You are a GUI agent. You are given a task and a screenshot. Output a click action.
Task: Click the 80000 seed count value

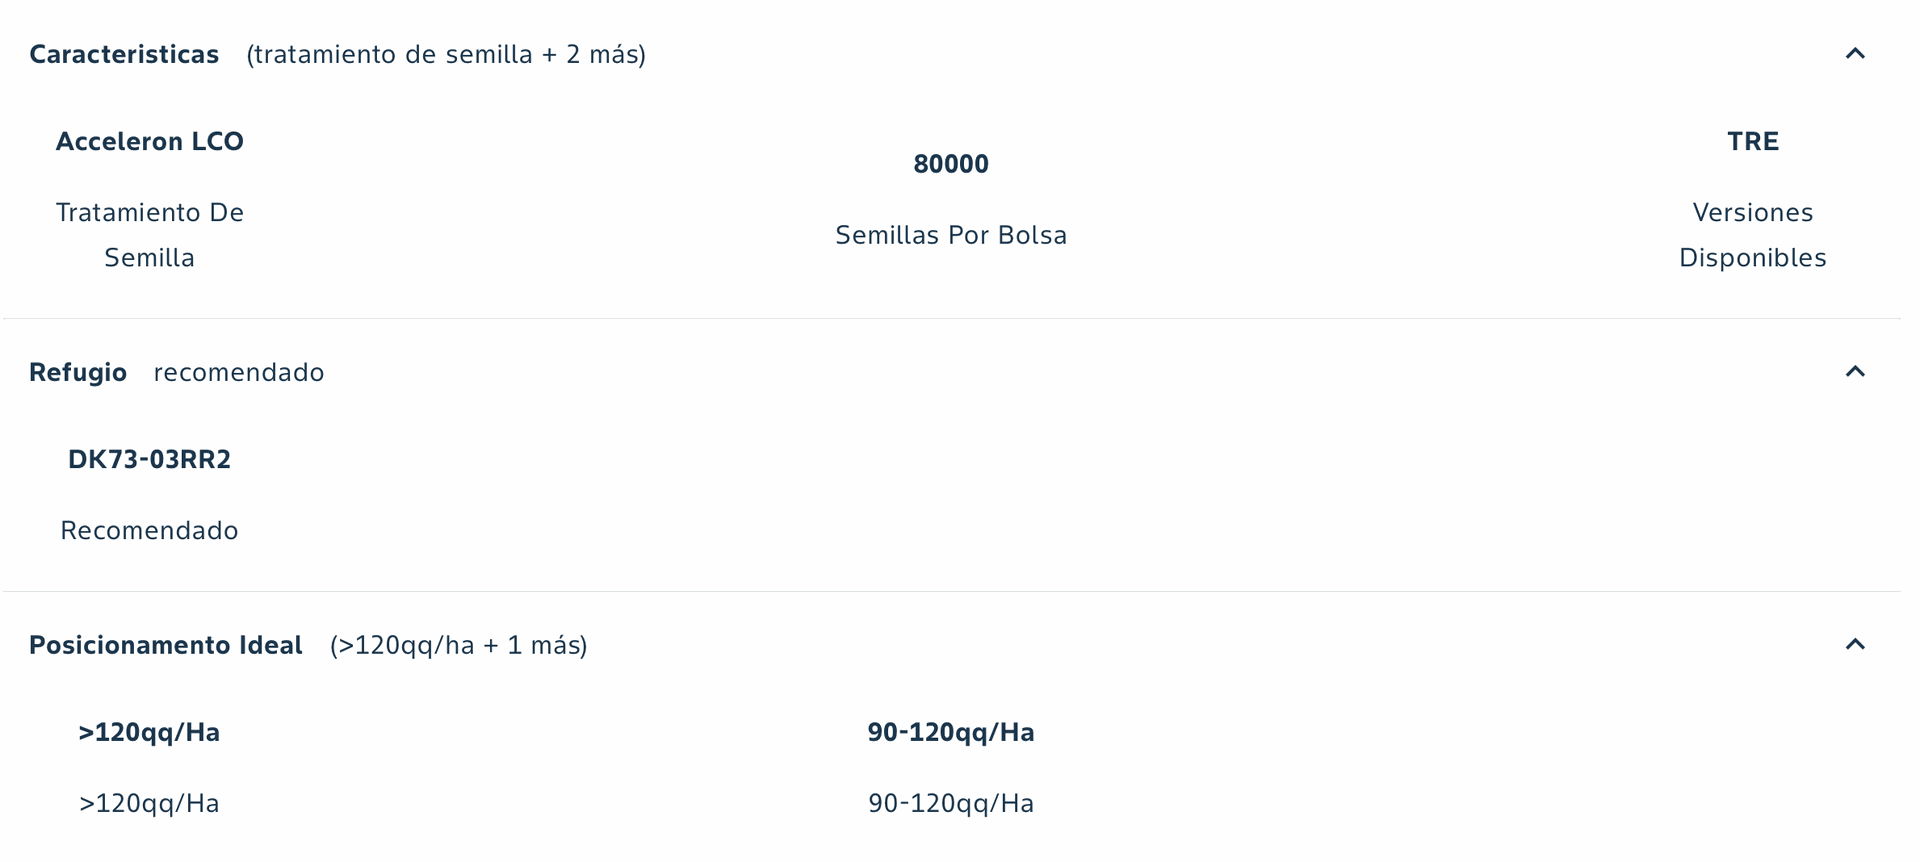[951, 164]
